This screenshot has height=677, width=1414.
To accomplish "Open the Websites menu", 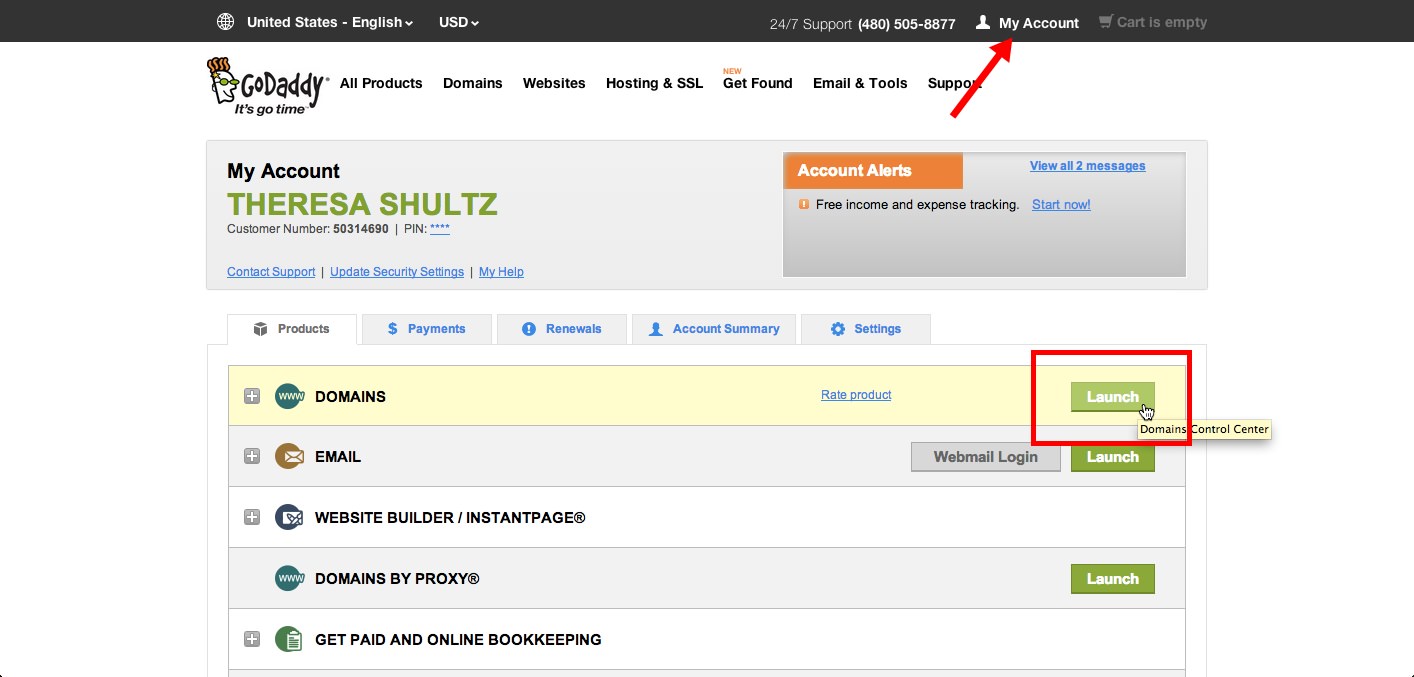I will 554,83.
